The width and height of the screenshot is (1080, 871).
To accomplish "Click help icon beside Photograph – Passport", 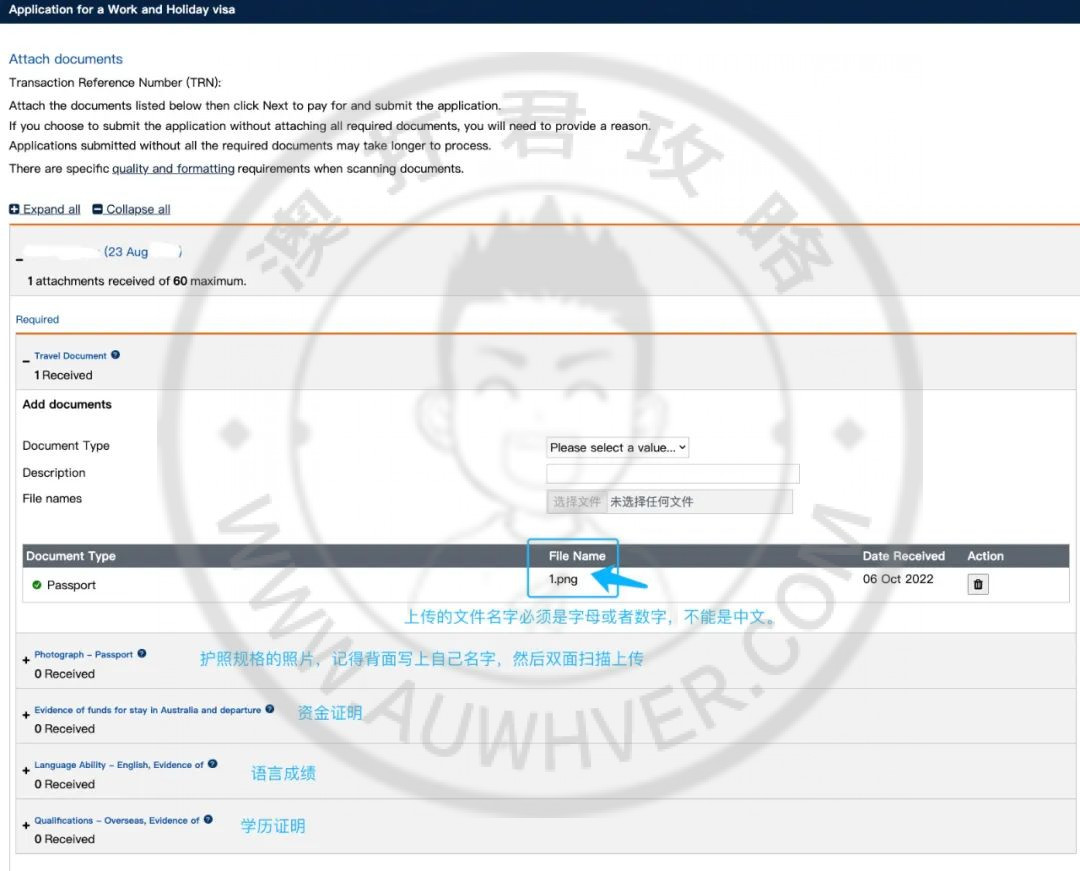I will coord(142,654).
